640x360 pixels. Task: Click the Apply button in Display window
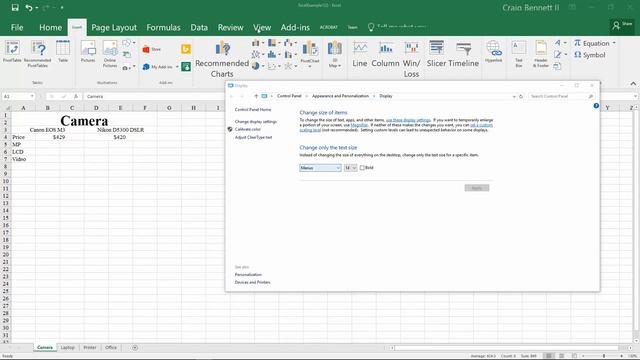(x=477, y=188)
